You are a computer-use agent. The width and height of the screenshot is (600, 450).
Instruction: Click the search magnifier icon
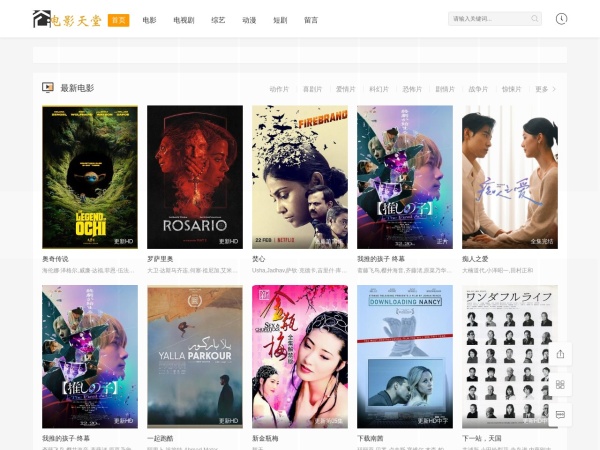(x=535, y=19)
